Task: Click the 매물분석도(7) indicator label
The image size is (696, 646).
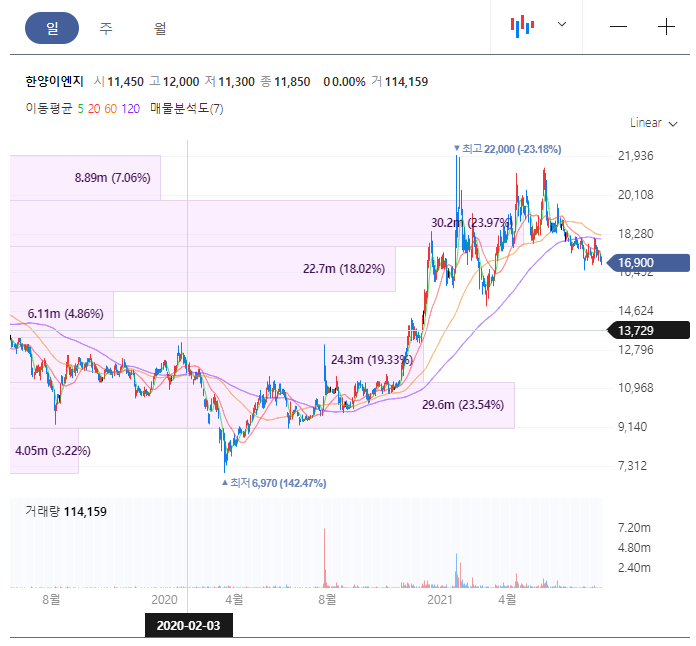Action: click(x=186, y=108)
